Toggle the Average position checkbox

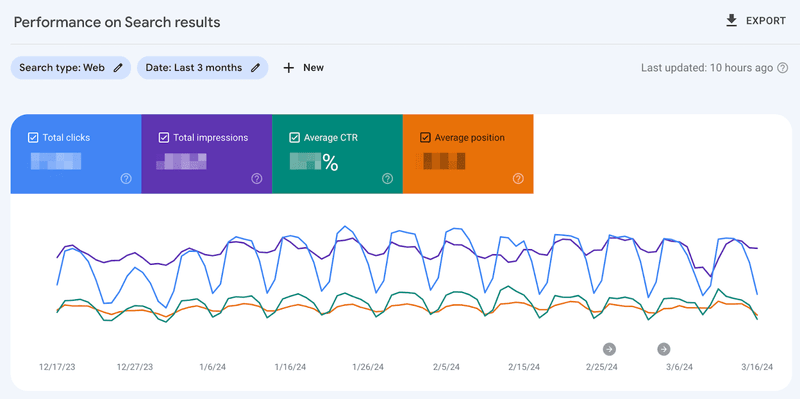[x=425, y=138]
